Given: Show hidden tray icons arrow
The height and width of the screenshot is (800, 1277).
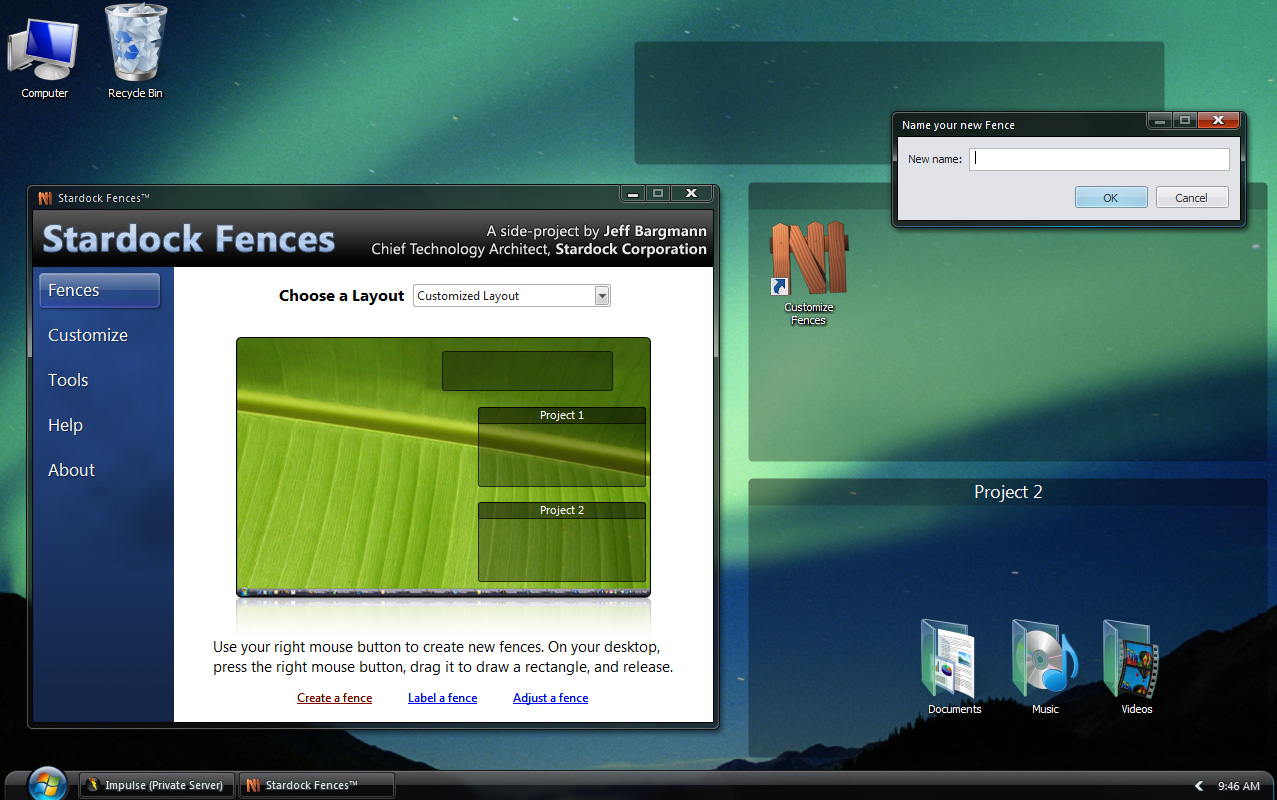Looking at the screenshot, I should pyautogui.click(x=1199, y=786).
